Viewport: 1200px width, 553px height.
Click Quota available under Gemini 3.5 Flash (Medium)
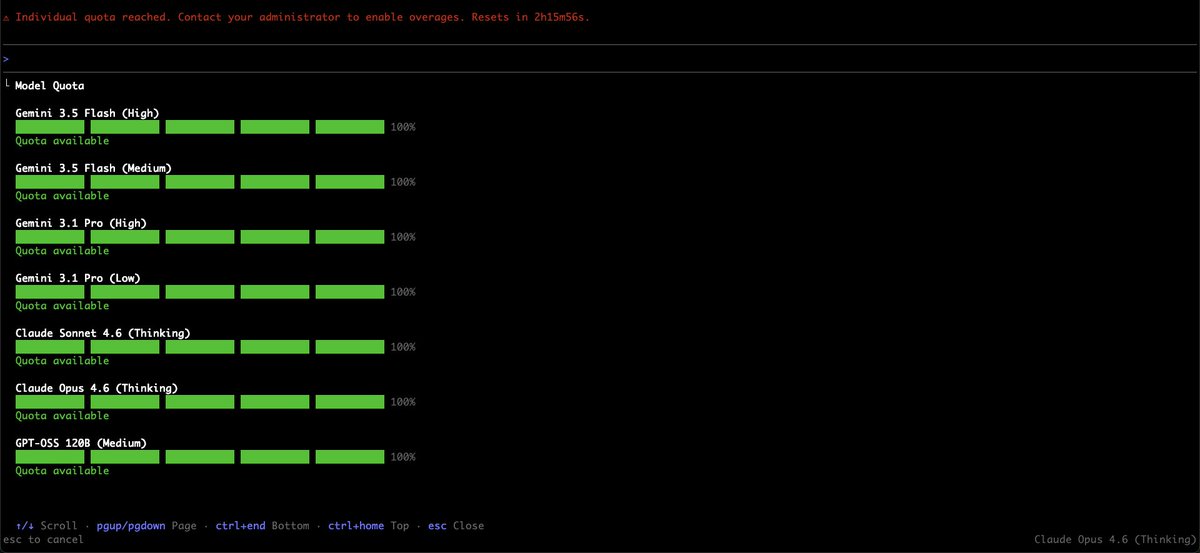tap(62, 196)
